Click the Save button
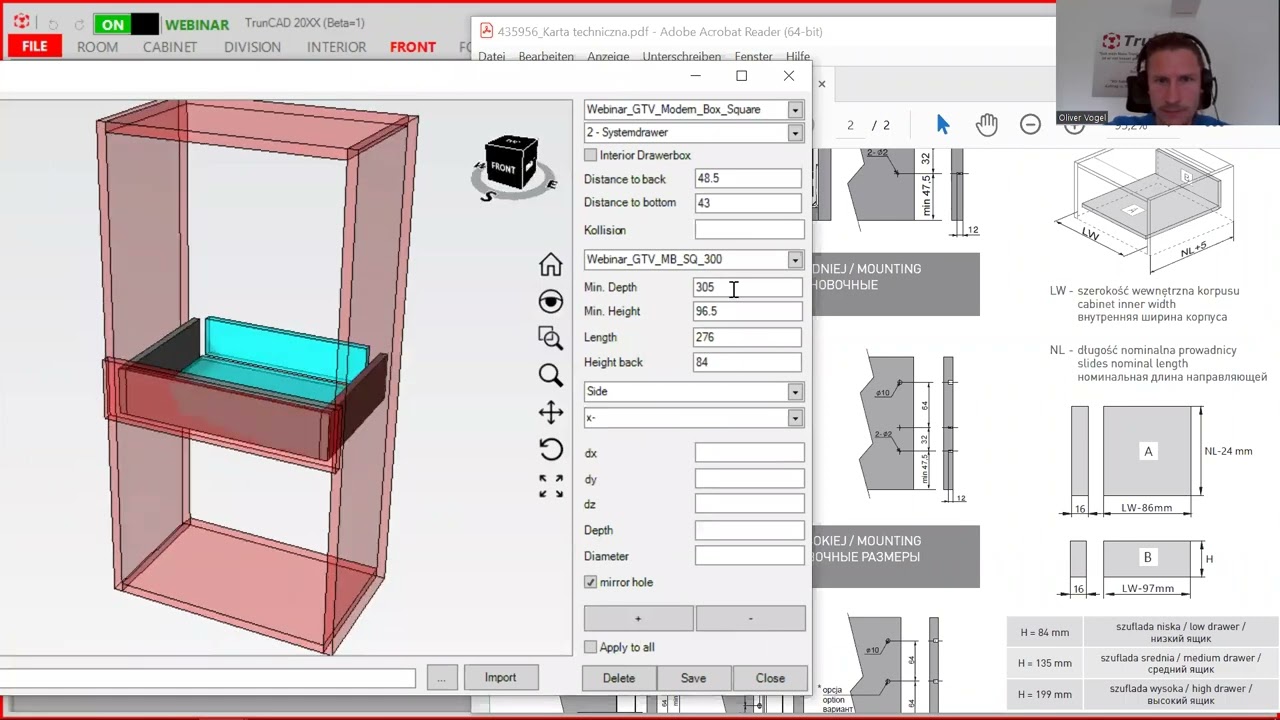This screenshot has width=1280, height=720. (x=693, y=678)
